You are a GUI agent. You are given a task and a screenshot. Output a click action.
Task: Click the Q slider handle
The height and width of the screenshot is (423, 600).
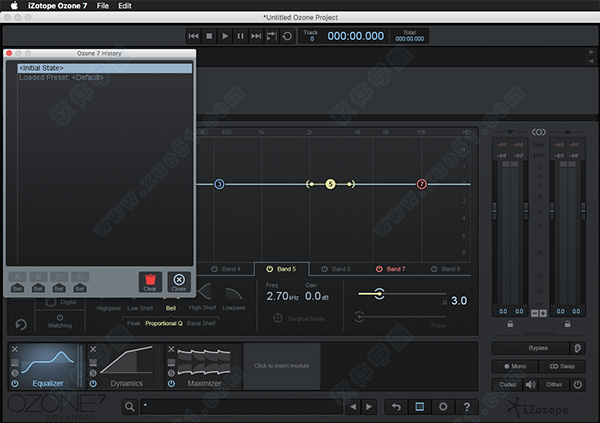[x=379, y=294]
